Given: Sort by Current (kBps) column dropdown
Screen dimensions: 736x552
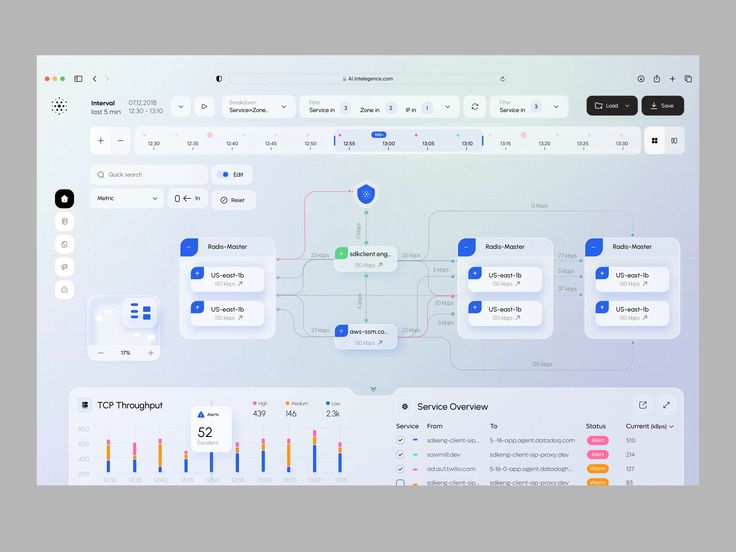Looking at the screenshot, I should point(650,426).
